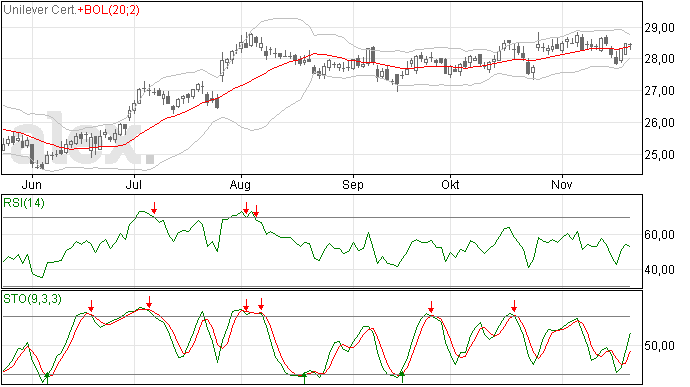Click the 29,00 price axis label
The width and height of the screenshot is (690, 387).
660,28
